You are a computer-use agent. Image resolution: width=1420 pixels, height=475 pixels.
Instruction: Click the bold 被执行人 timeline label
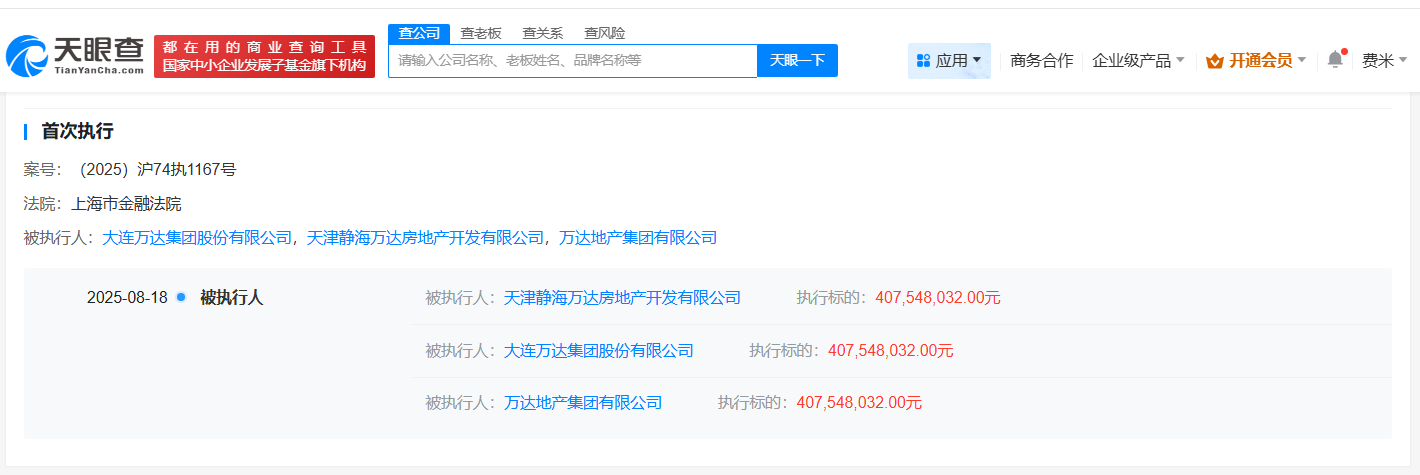pos(231,298)
